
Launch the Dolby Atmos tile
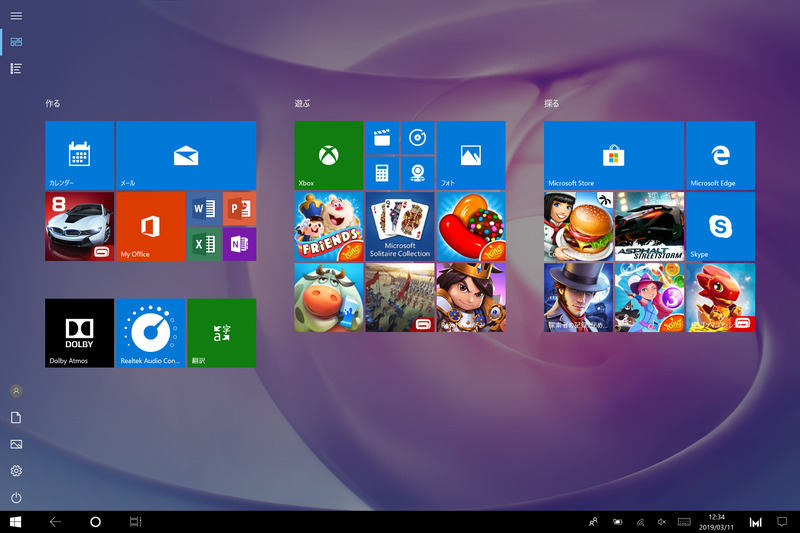tap(80, 333)
